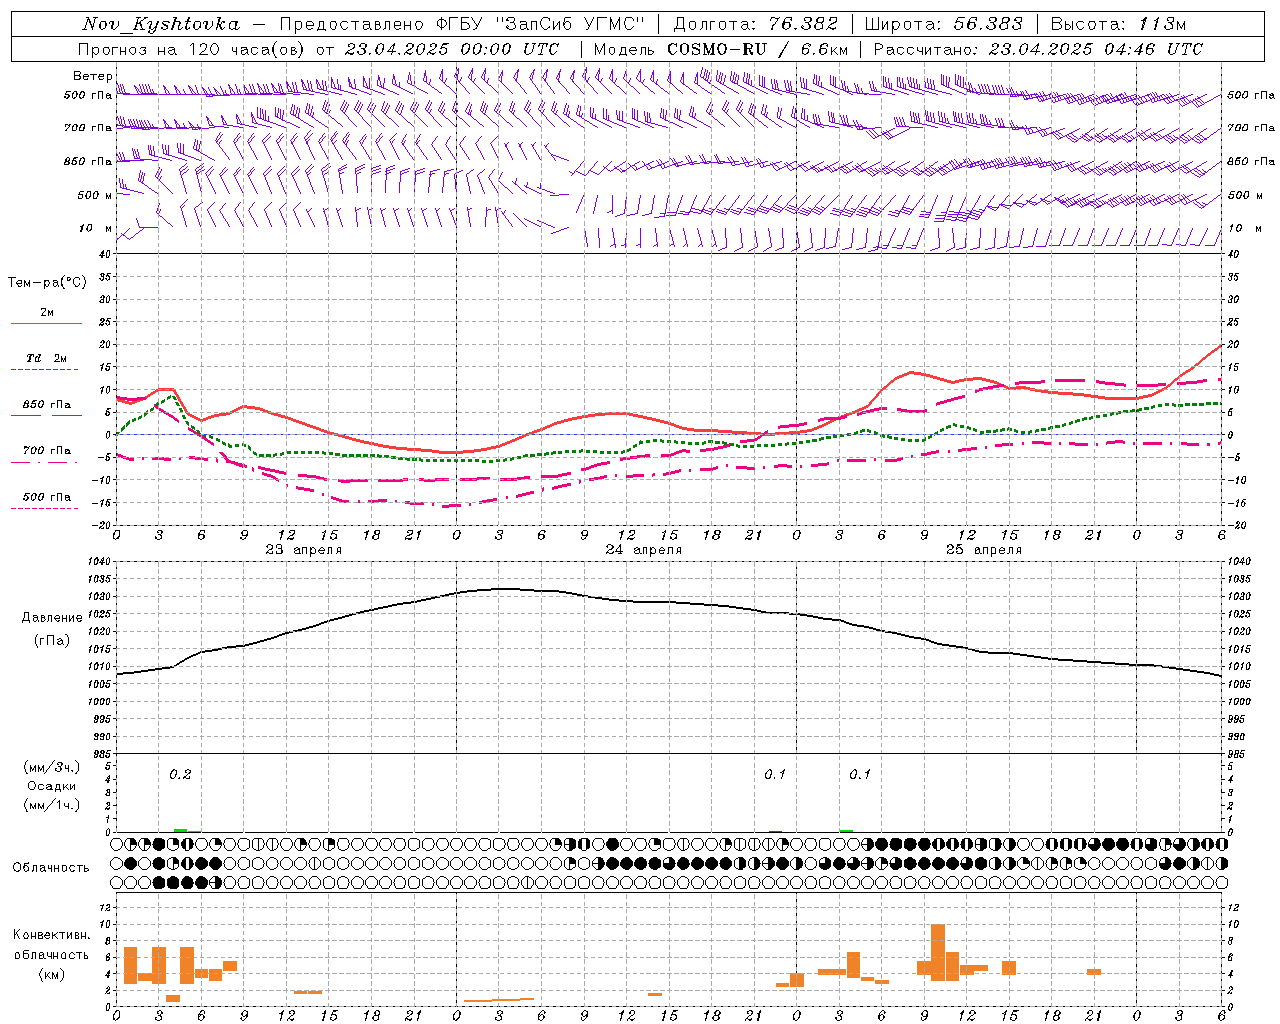Click the 0.2 precipitation amount value
The image size is (1280, 1024).
(x=180, y=774)
